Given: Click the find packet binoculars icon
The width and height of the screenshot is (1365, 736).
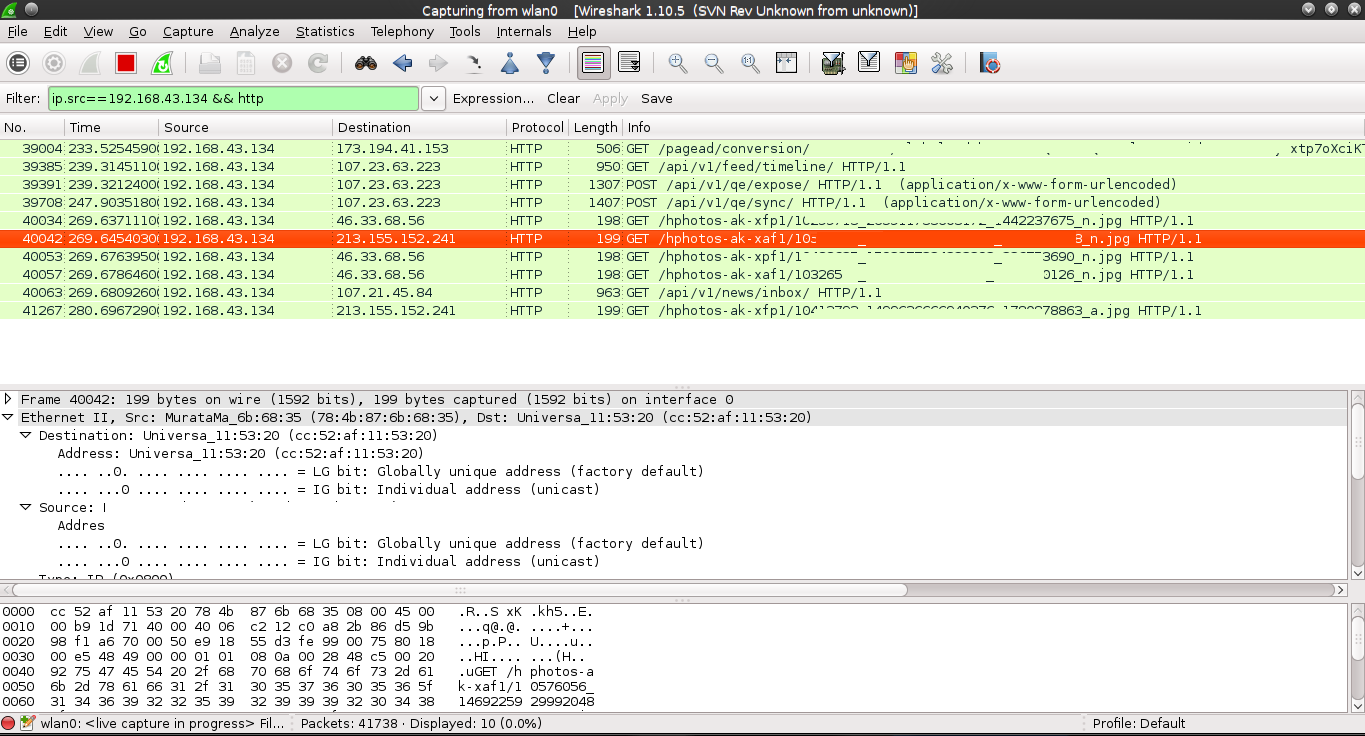Looking at the screenshot, I should 366,64.
